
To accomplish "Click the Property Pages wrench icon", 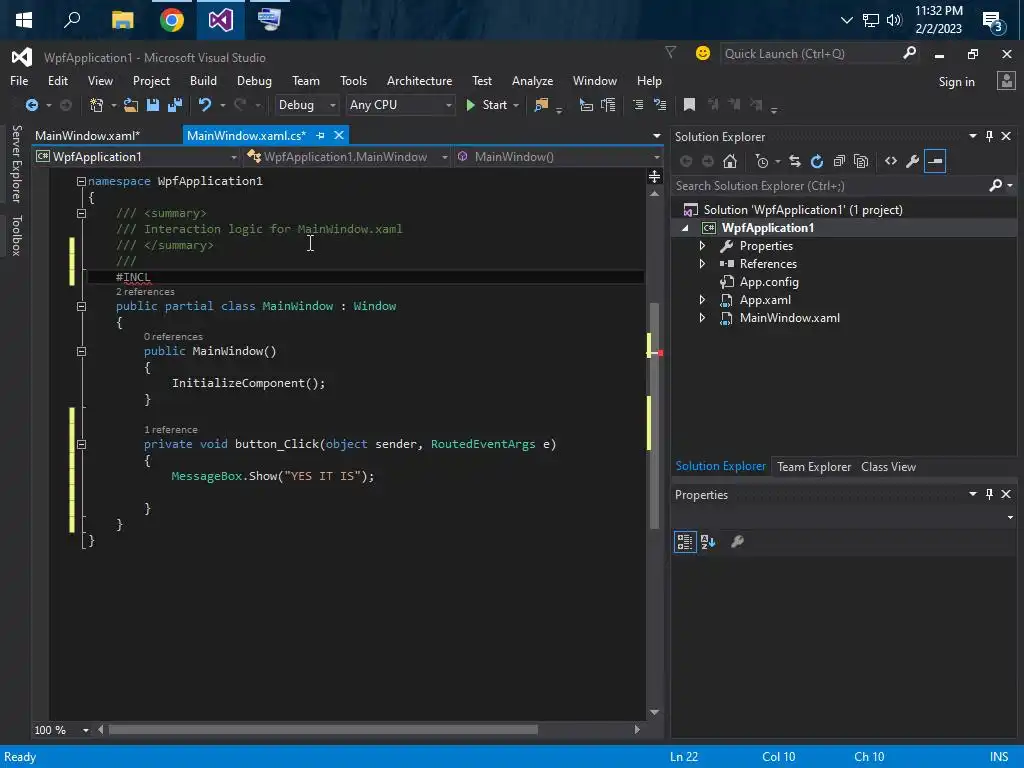I will coord(737,541).
